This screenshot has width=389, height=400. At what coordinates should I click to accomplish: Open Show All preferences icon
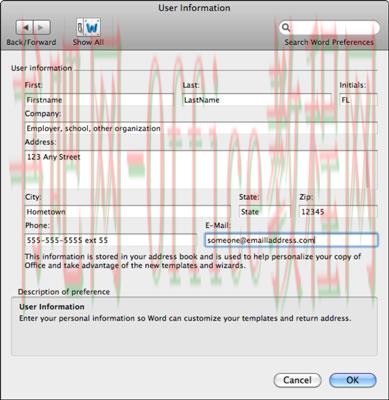pyautogui.click(x=88, y=28)
